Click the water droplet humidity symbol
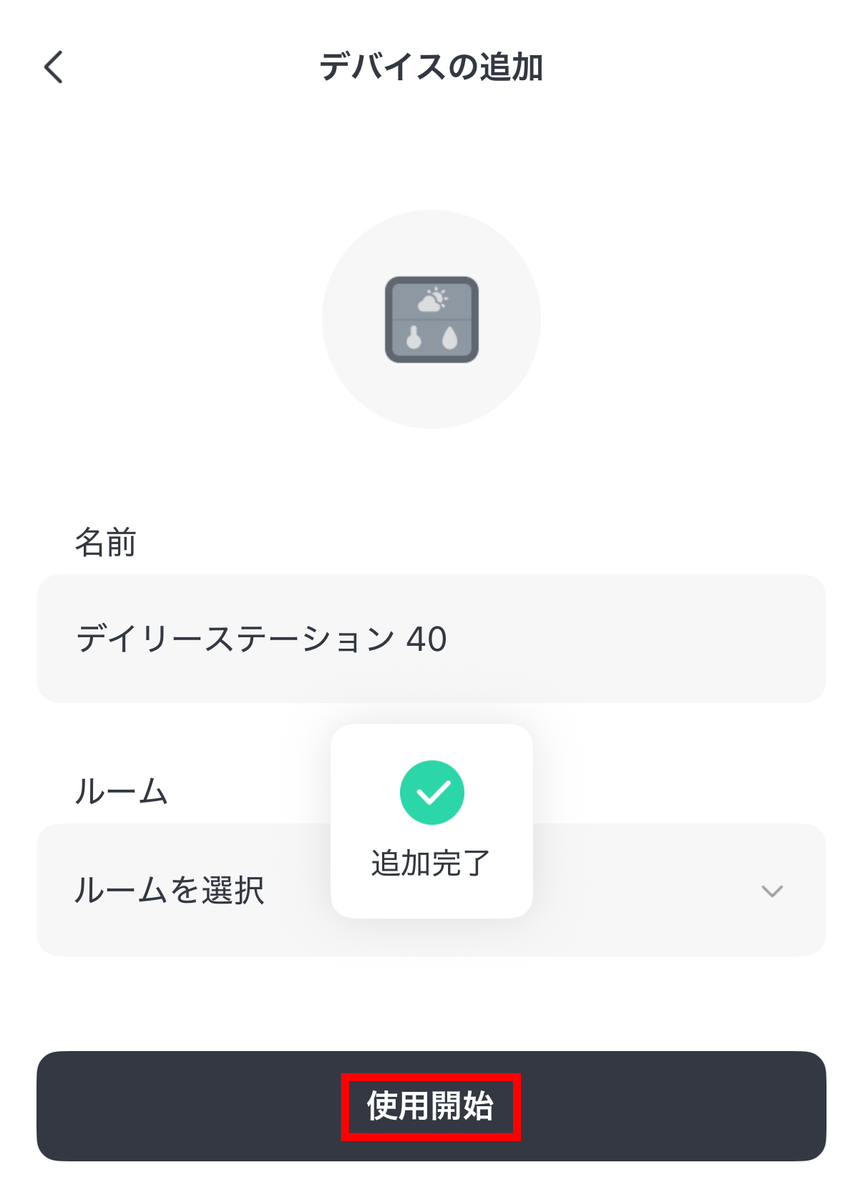 click(x=452, y=340)
